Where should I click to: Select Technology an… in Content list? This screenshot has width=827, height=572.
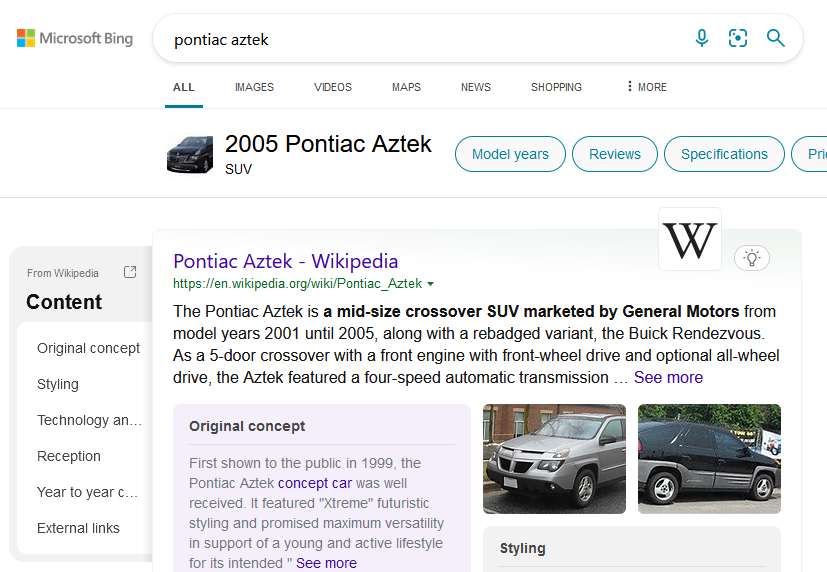coord(89,420)
